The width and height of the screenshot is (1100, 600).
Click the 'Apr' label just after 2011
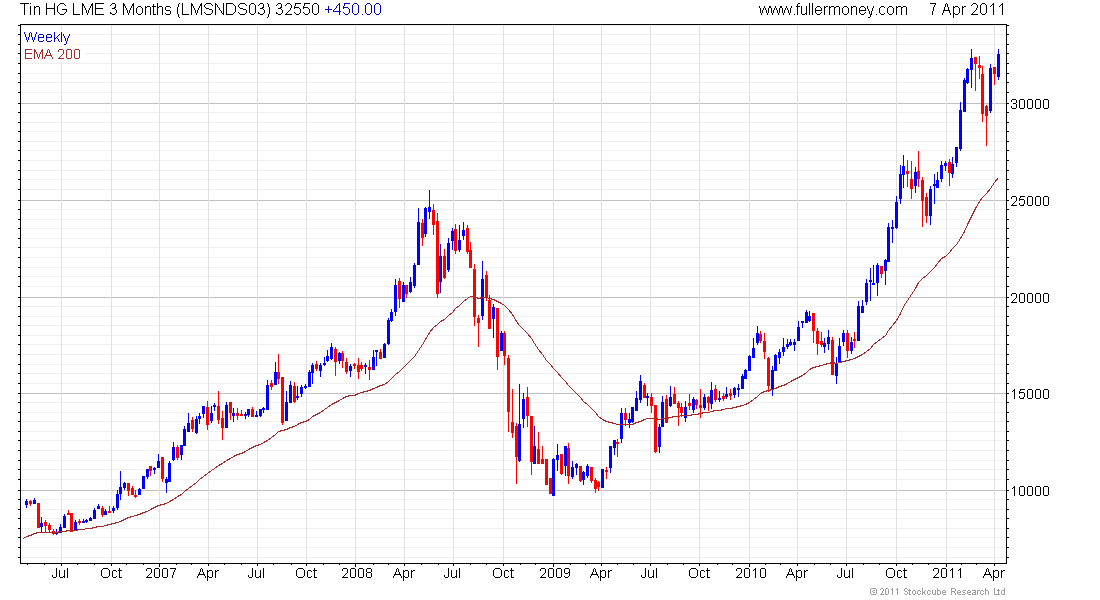pos(994,573)
